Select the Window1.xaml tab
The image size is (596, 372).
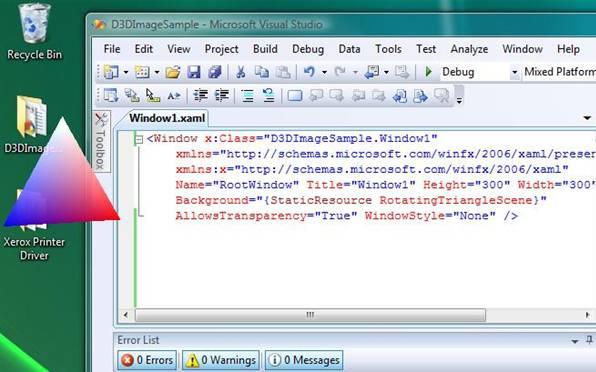167,118
